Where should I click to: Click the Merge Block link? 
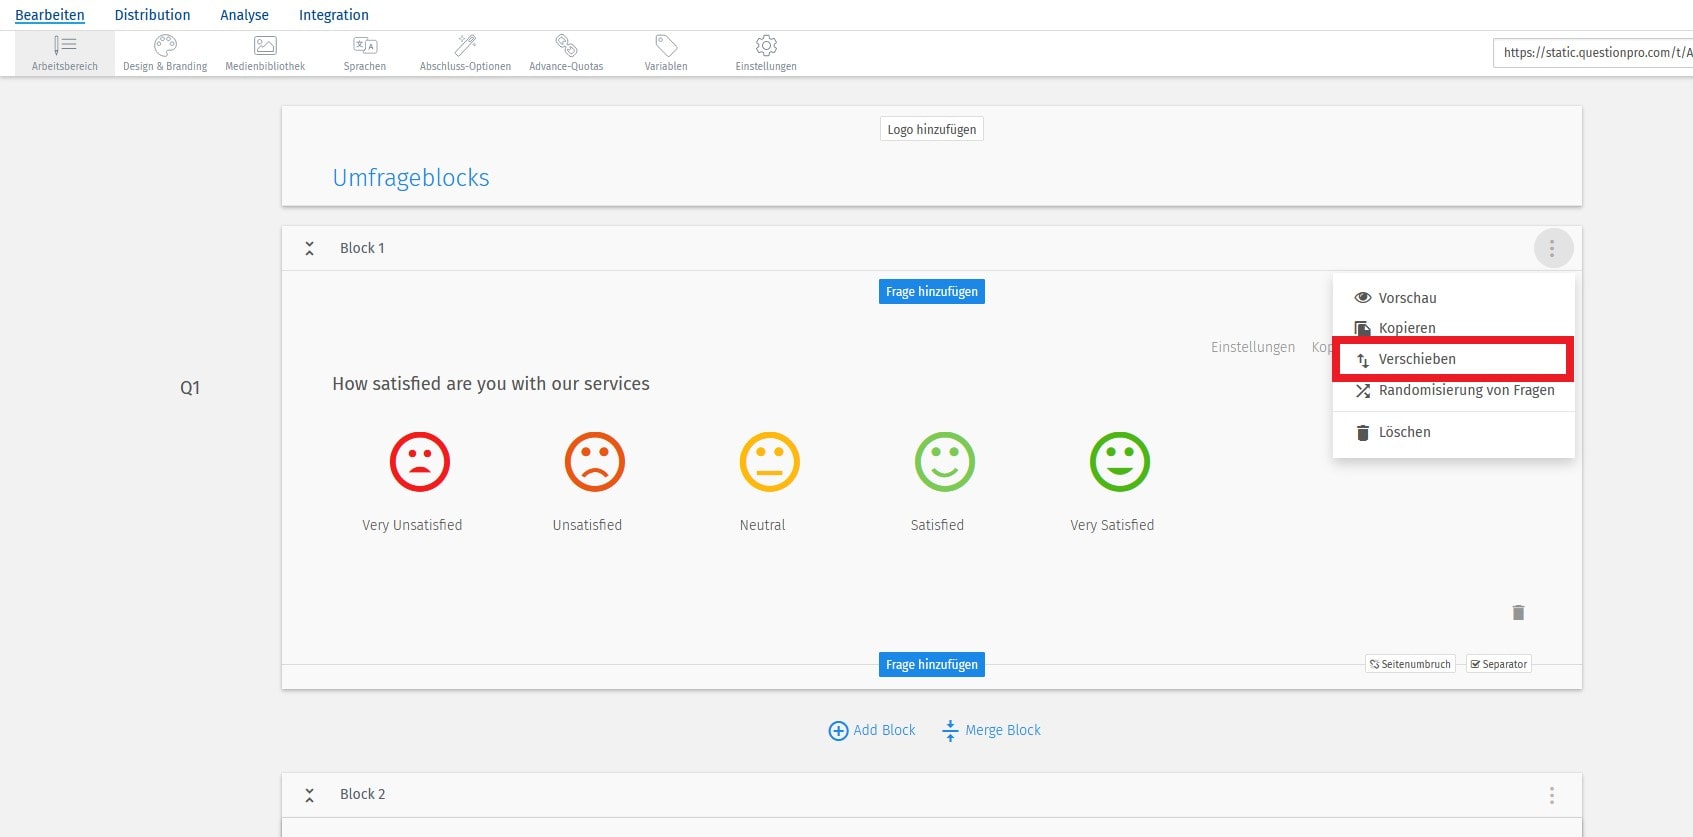(991, 731)
